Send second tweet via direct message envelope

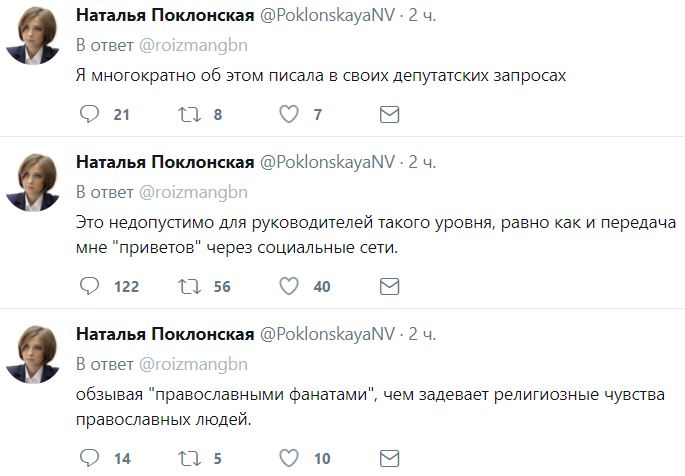coord(390,287)
